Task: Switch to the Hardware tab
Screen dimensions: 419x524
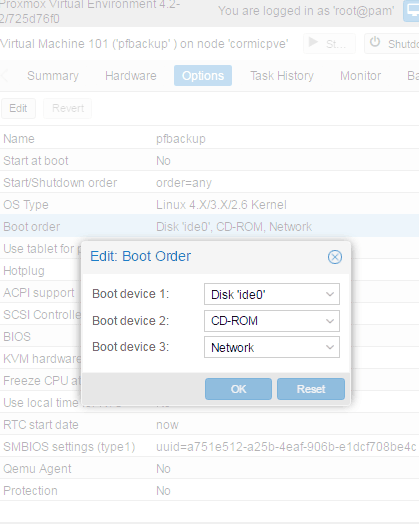Action: (x=131, y=76)
